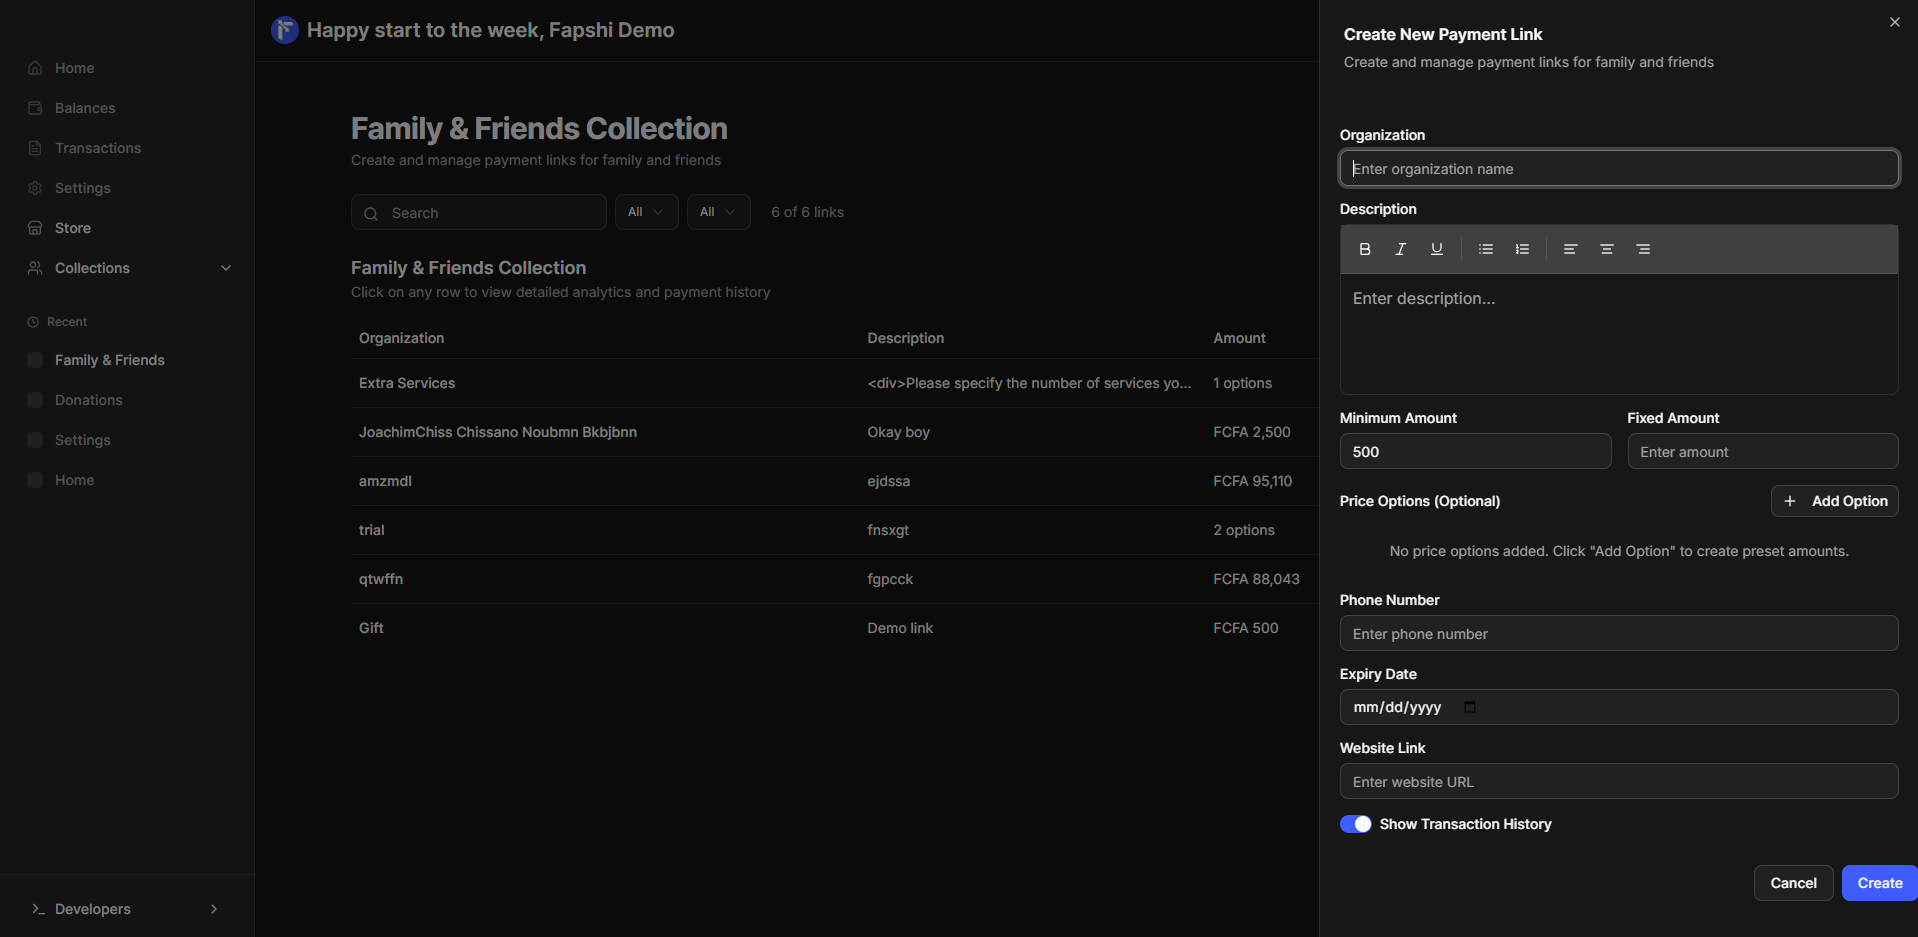1918x937 pixels.
Task: Click the Collections people icon
Action: [35, 268]
